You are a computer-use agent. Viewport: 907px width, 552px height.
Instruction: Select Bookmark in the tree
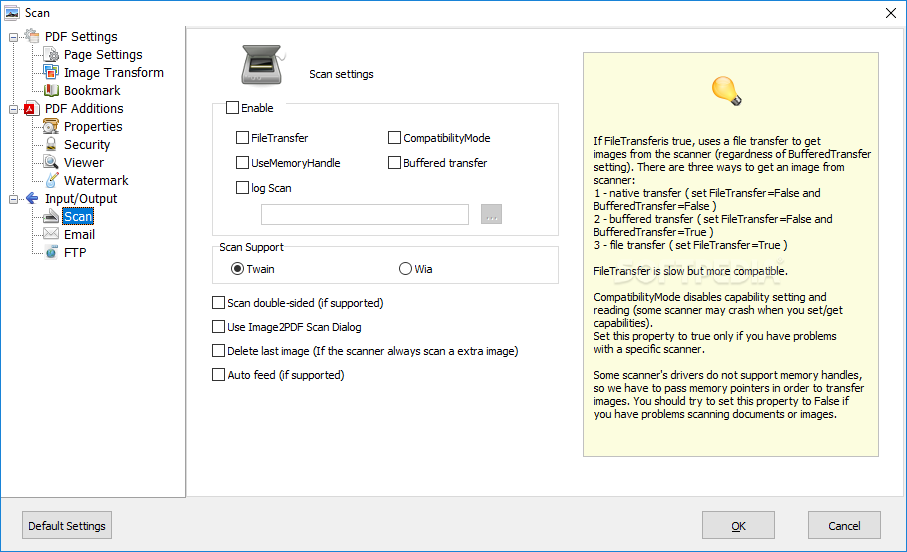[92, 90]
